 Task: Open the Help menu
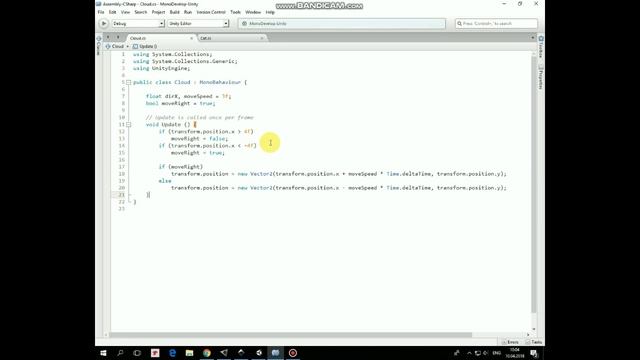click(270, 12)
